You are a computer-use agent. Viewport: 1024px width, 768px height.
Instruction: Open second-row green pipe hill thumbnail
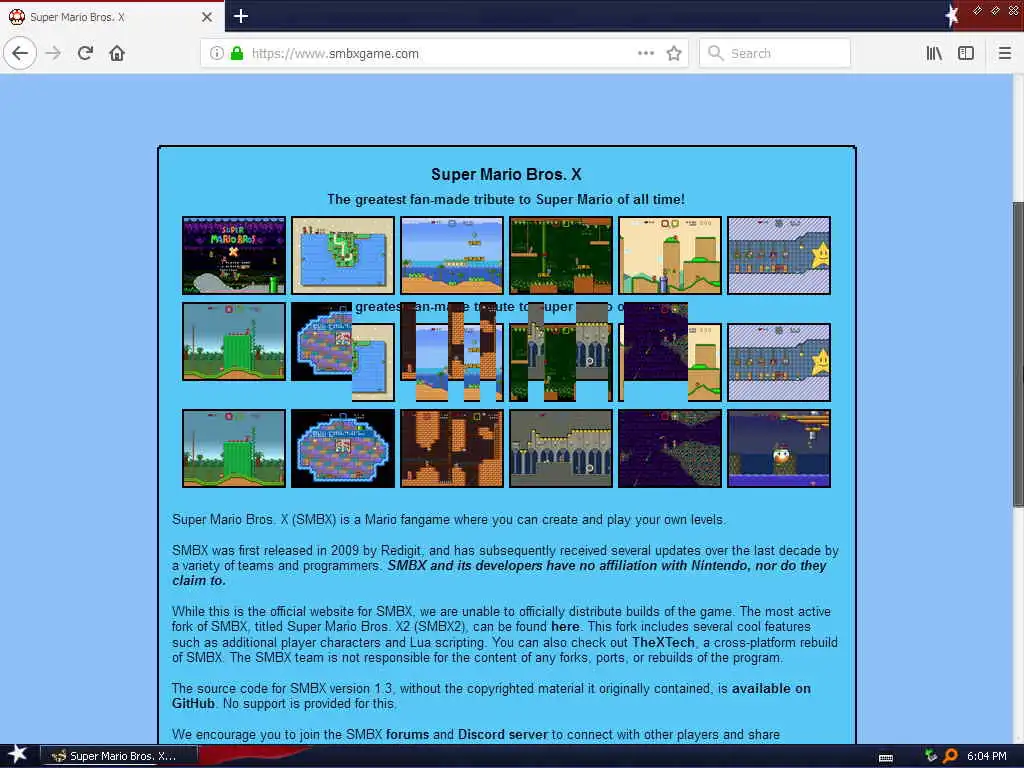point(234,341)
